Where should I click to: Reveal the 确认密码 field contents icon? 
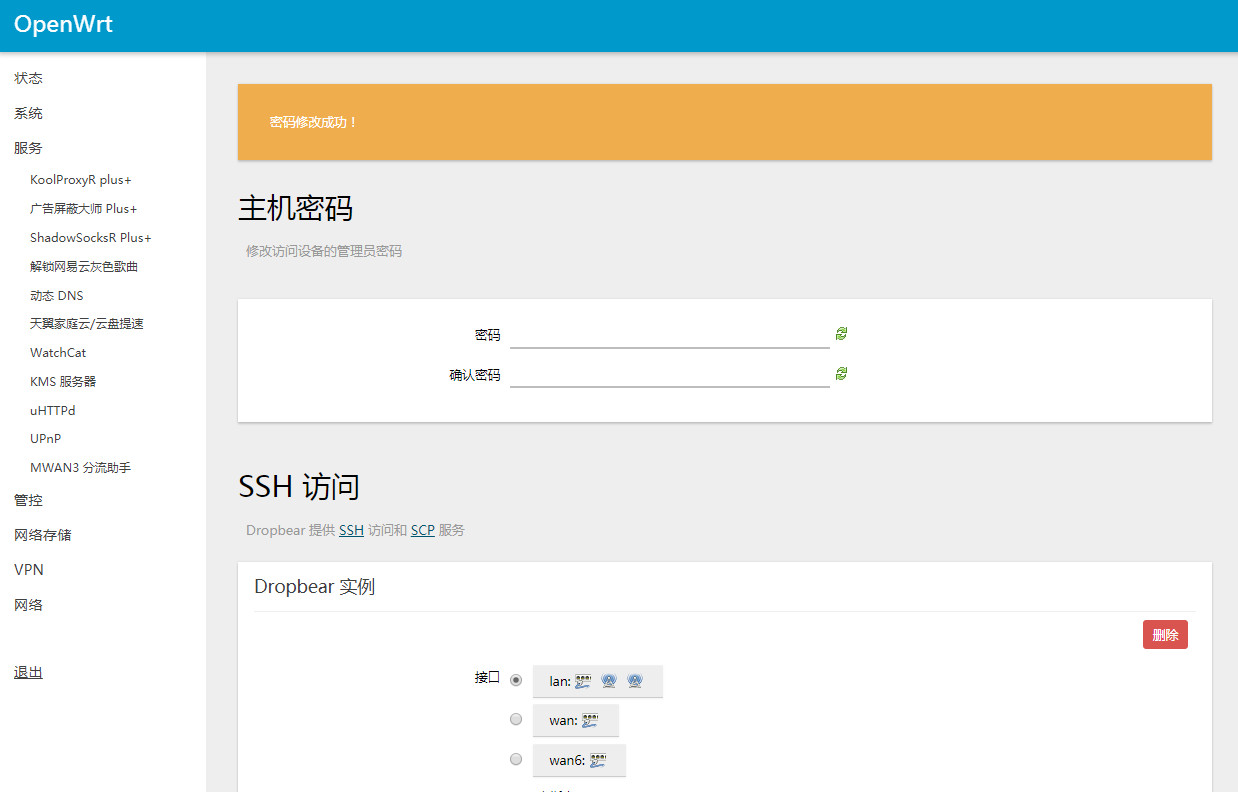pos(841,374)
